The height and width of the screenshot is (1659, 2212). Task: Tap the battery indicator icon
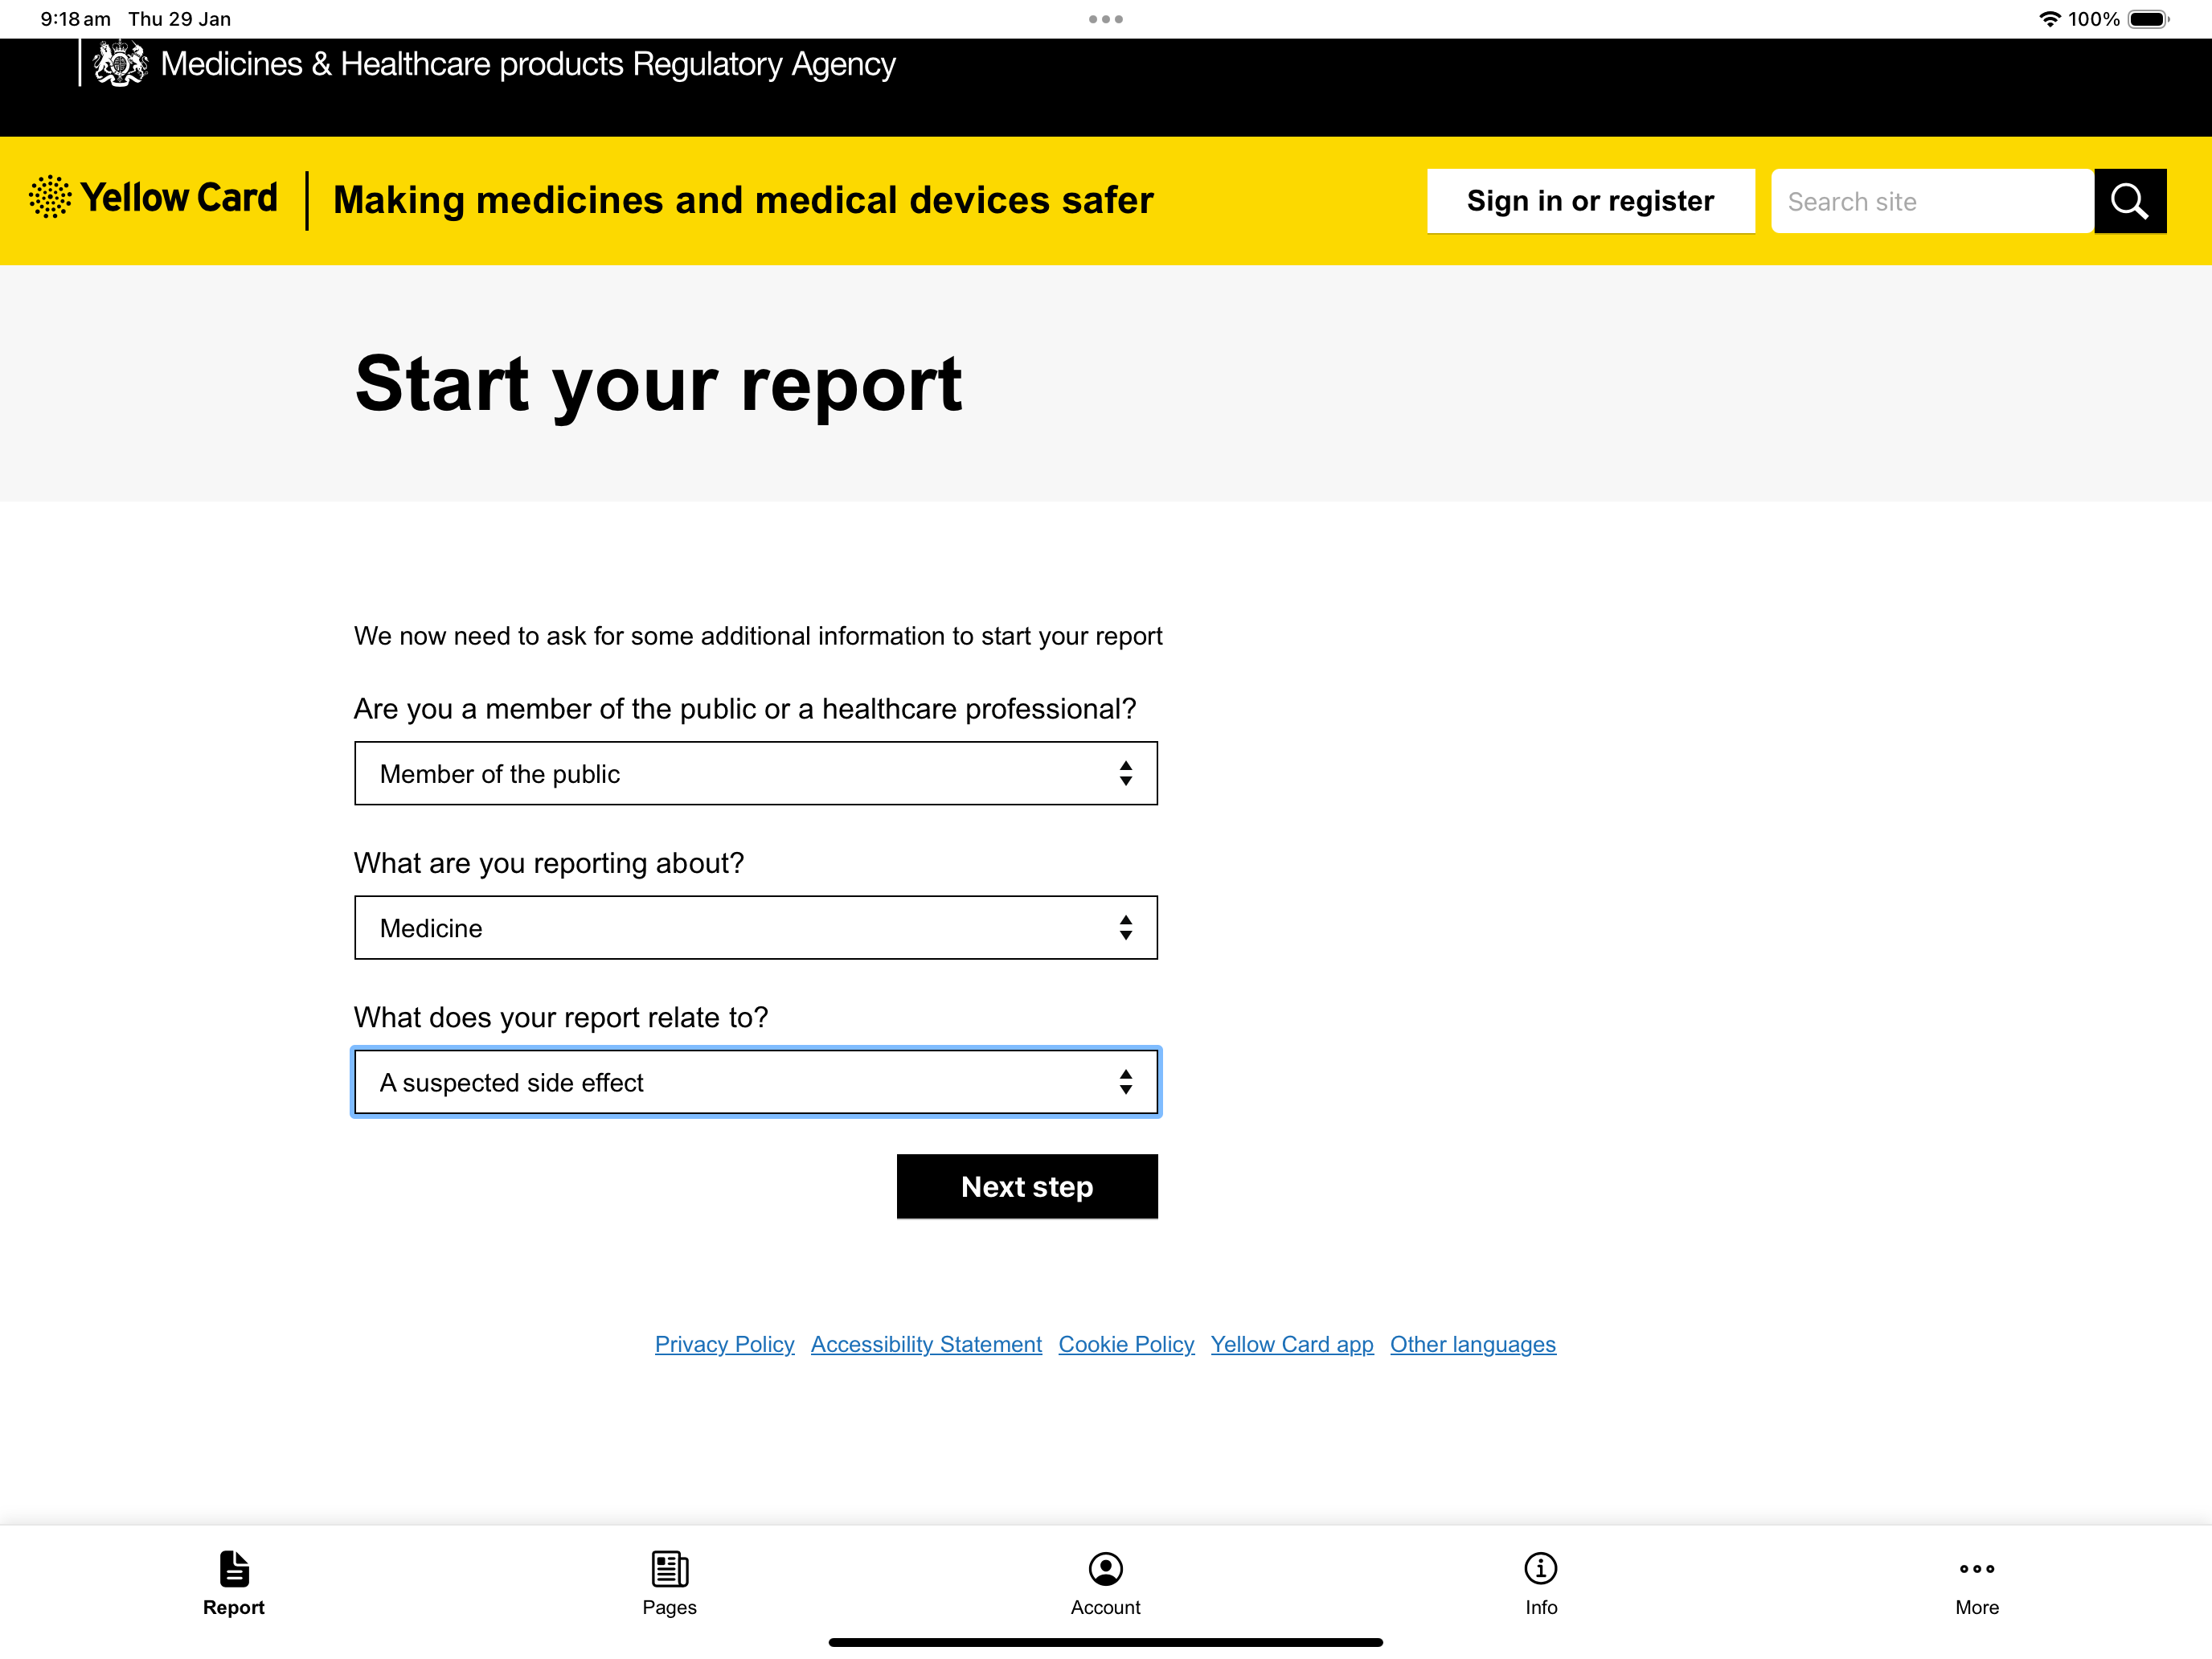[2148, 19]
